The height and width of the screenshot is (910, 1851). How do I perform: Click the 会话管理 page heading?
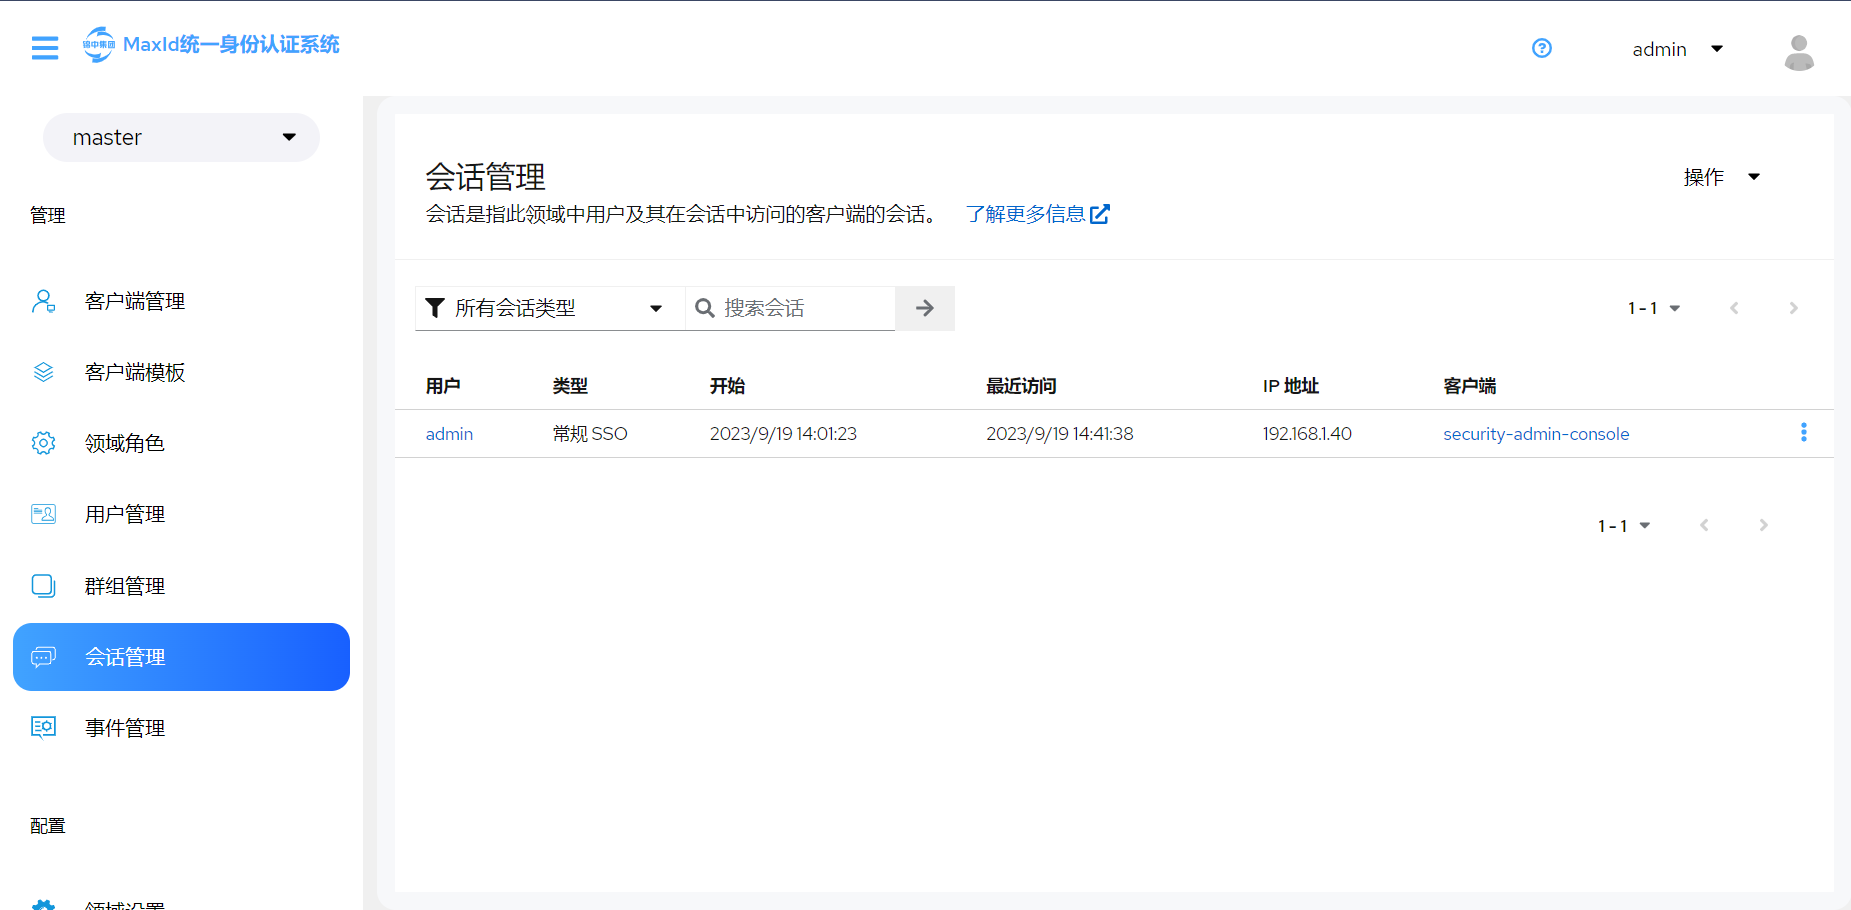point(485,177)
